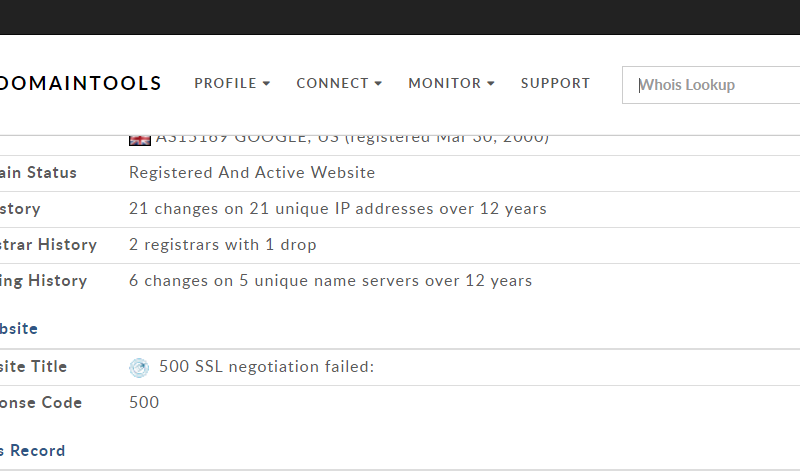Click the response code value 500

coord(144,403)
